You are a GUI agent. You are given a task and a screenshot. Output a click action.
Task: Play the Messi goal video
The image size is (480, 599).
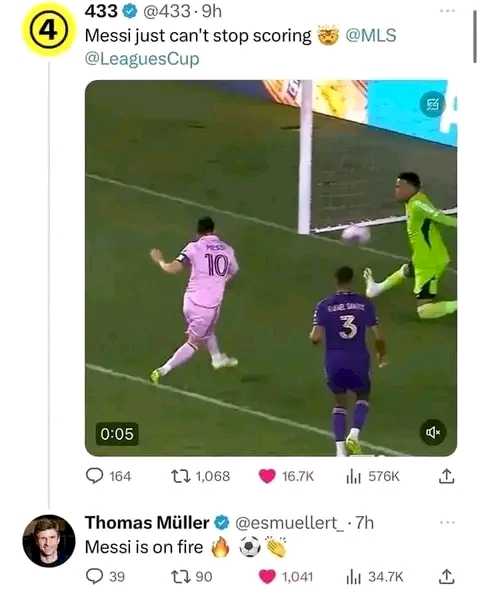(271, 268)
